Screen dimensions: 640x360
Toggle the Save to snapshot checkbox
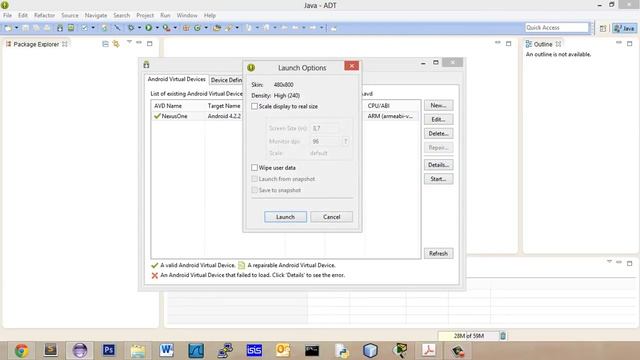click(x=254, y=190)
